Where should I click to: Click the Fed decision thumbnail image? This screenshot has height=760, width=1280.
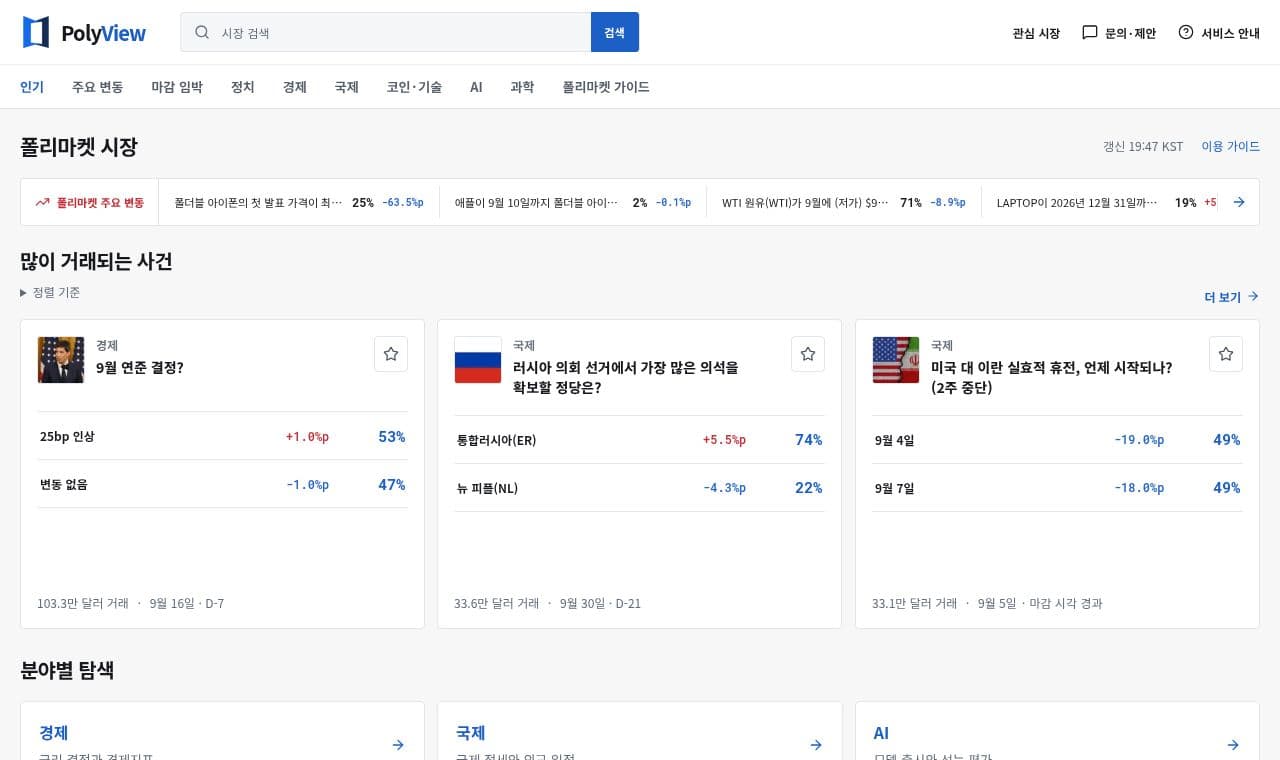(x=61, y=360)
